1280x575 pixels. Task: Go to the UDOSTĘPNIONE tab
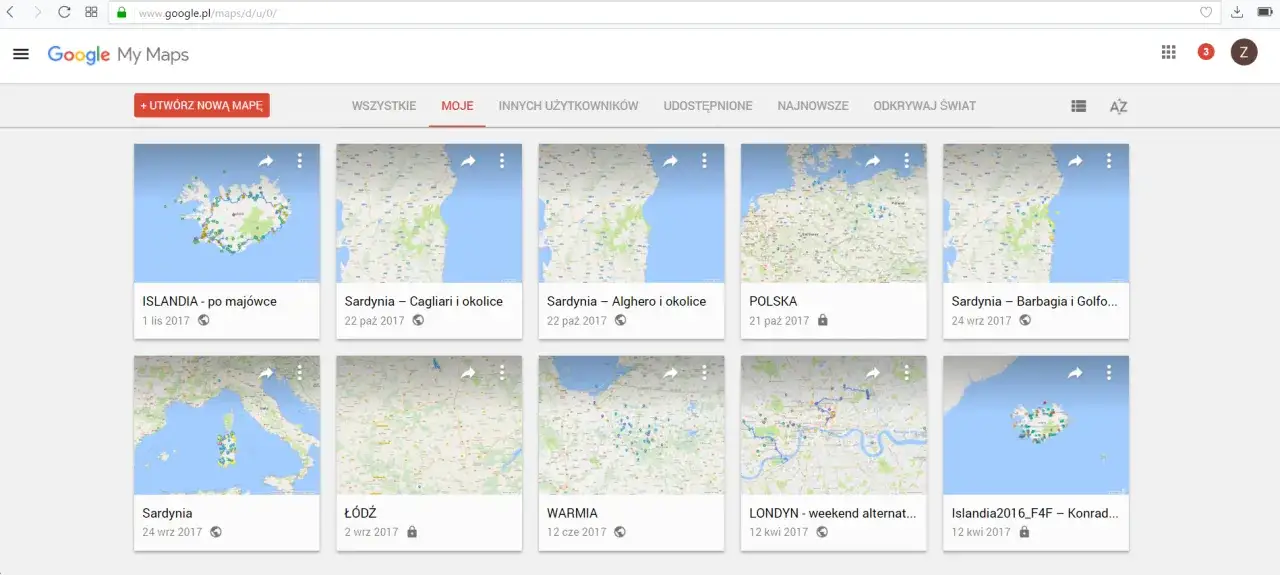[x=708, y=106]
